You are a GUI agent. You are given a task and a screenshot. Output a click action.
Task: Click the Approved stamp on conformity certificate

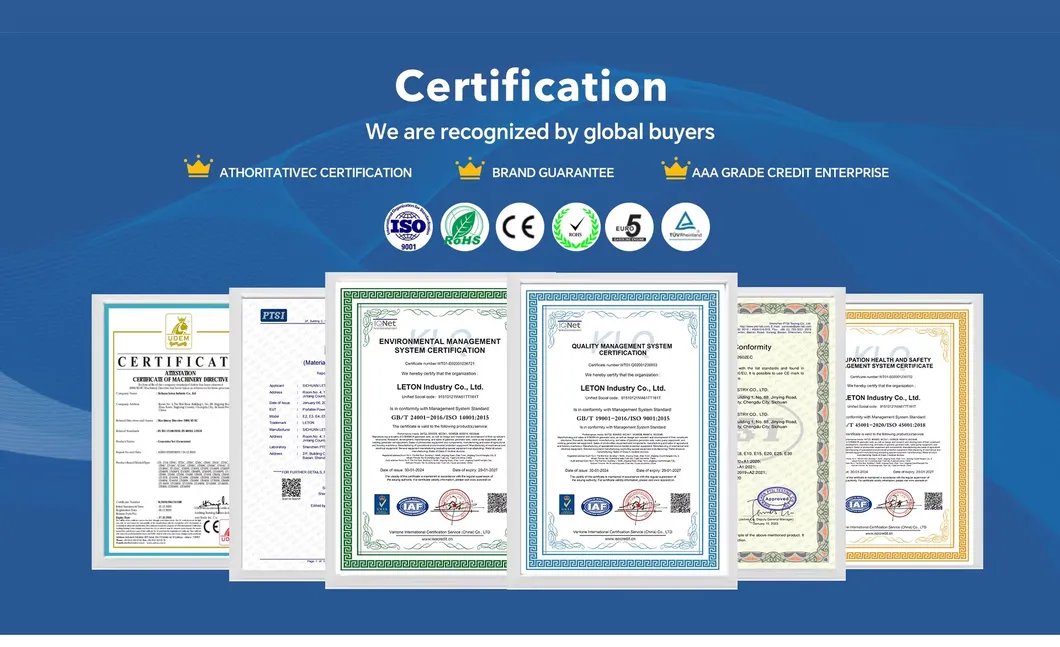(776, 500)
